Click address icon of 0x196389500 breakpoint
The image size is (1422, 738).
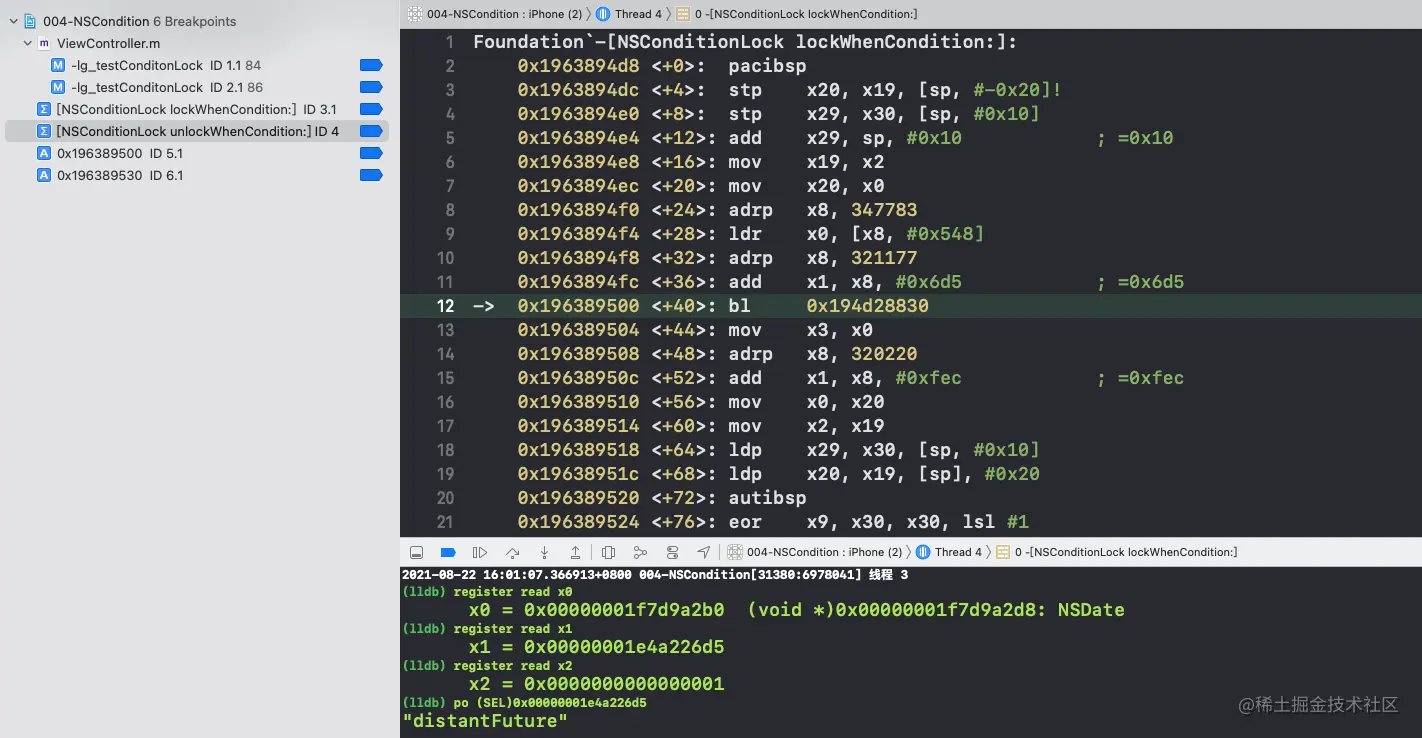[43, 153]
